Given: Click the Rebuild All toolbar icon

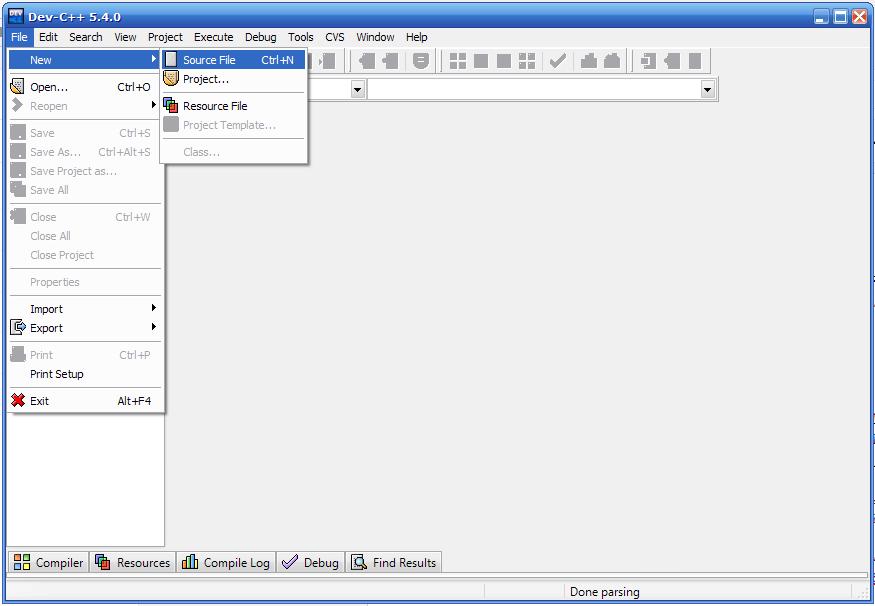Looking at the screenshot, I should (527, 61).
